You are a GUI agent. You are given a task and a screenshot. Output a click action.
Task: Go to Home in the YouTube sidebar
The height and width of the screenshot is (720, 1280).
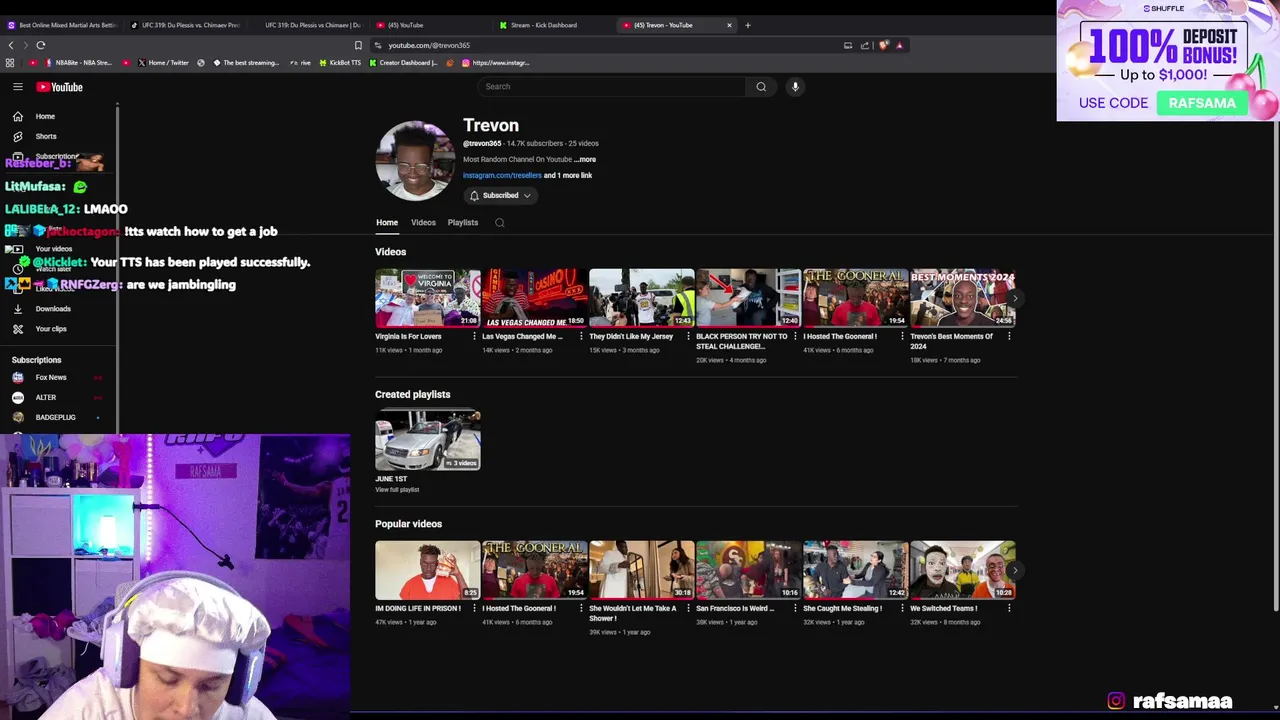45,116
